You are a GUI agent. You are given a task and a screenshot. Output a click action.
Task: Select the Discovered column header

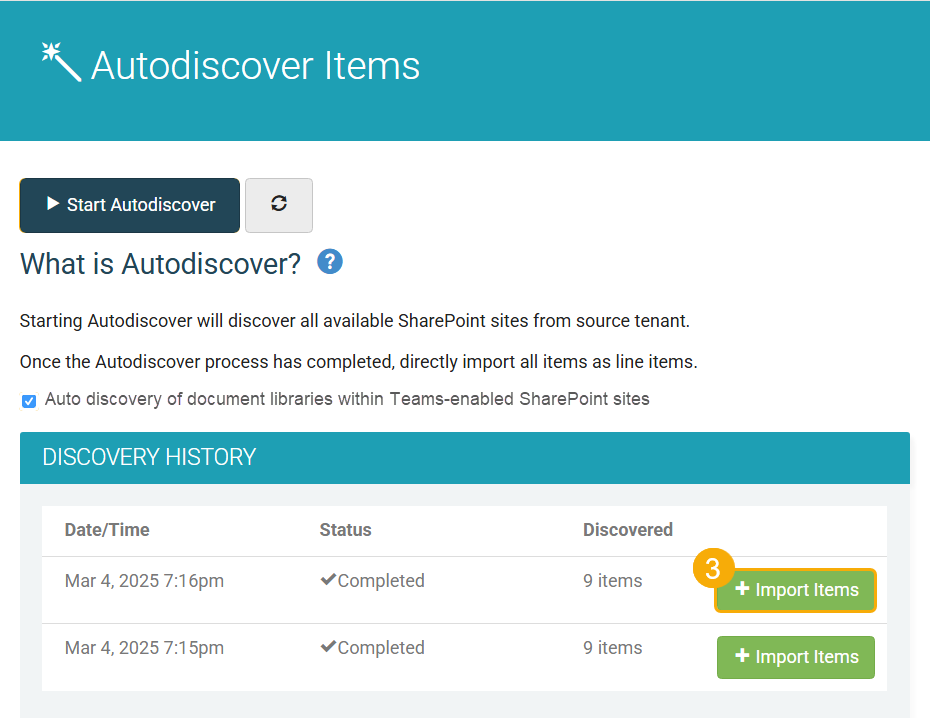627,530
